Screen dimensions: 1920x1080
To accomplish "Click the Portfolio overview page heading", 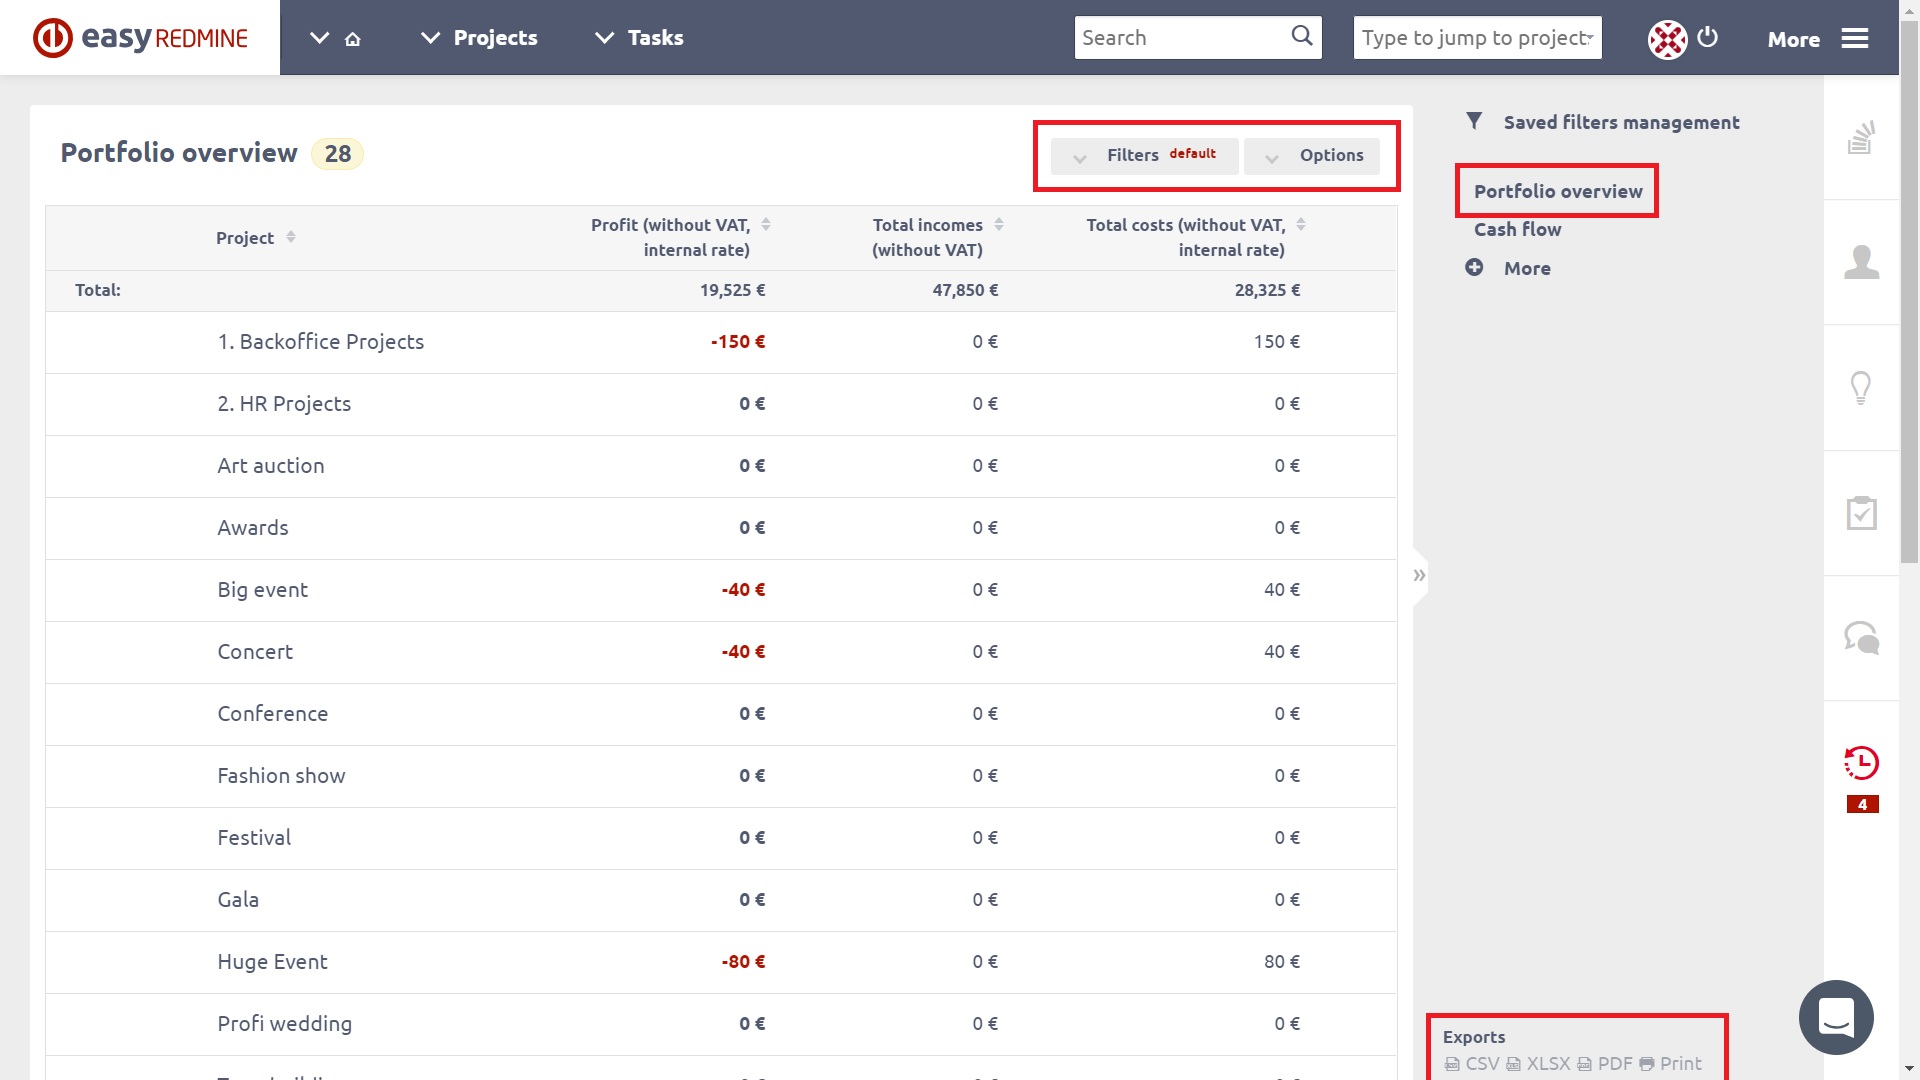I will 179,153.
